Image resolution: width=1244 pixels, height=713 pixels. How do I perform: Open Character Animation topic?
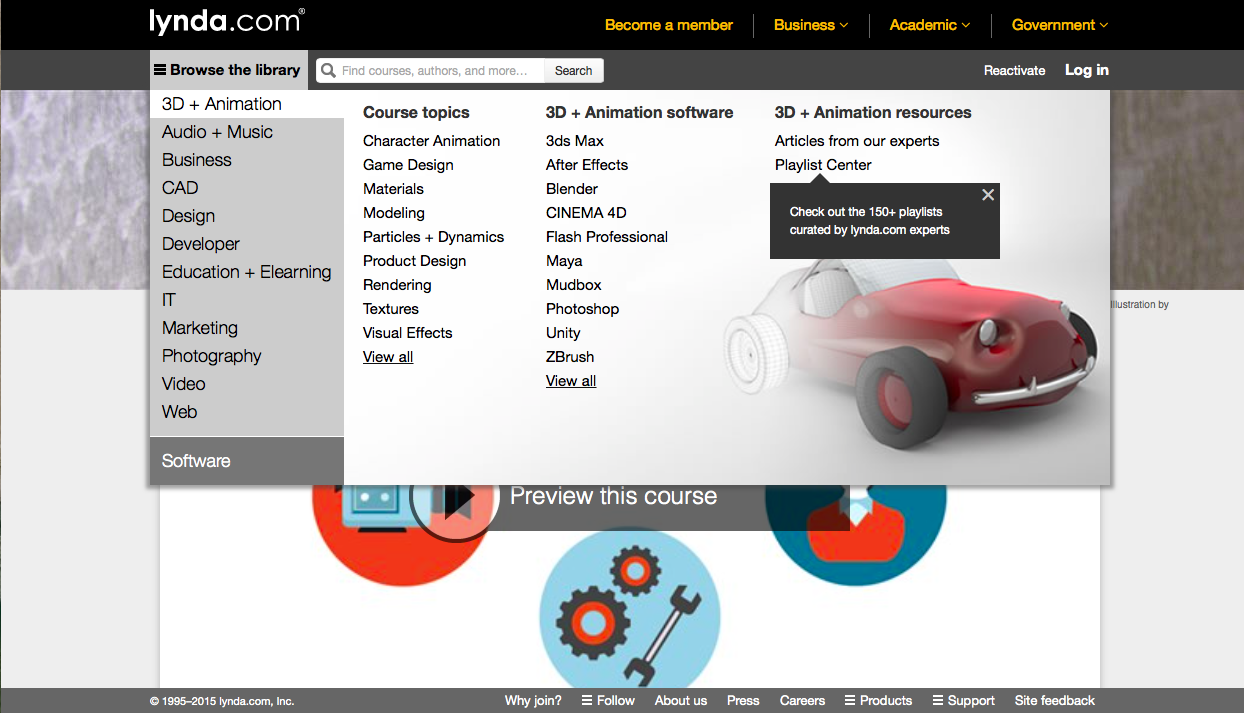[x=431, y=141]
